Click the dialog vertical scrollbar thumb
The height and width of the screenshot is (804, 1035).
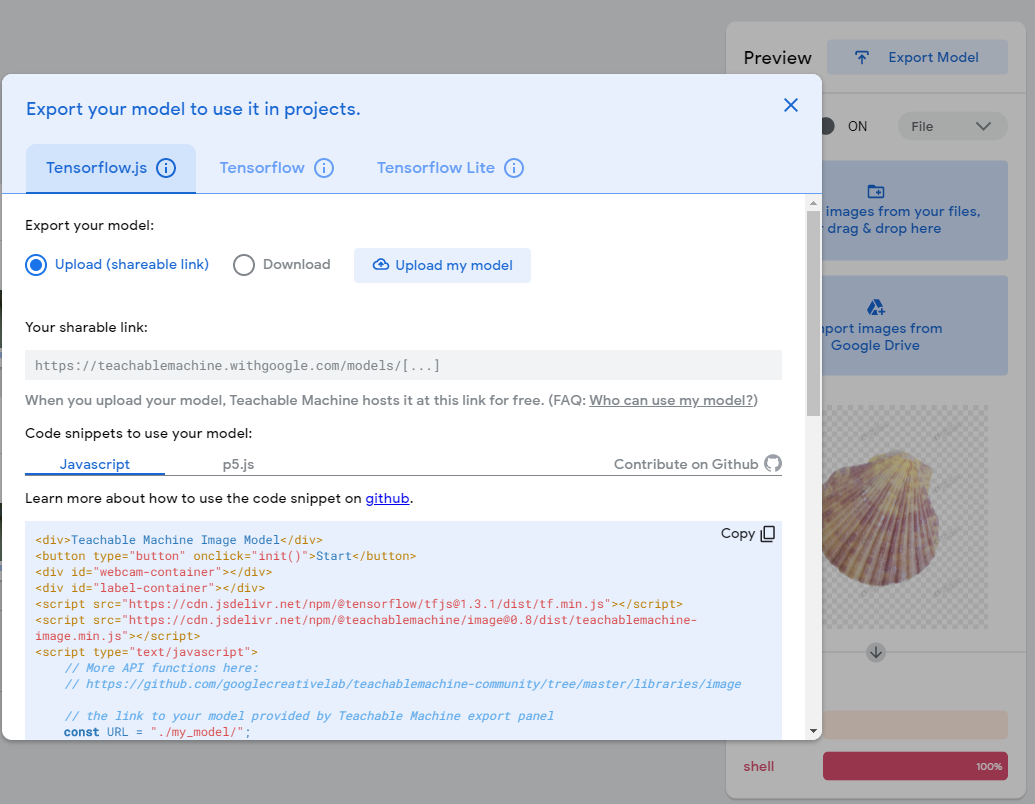pos(813,314)
